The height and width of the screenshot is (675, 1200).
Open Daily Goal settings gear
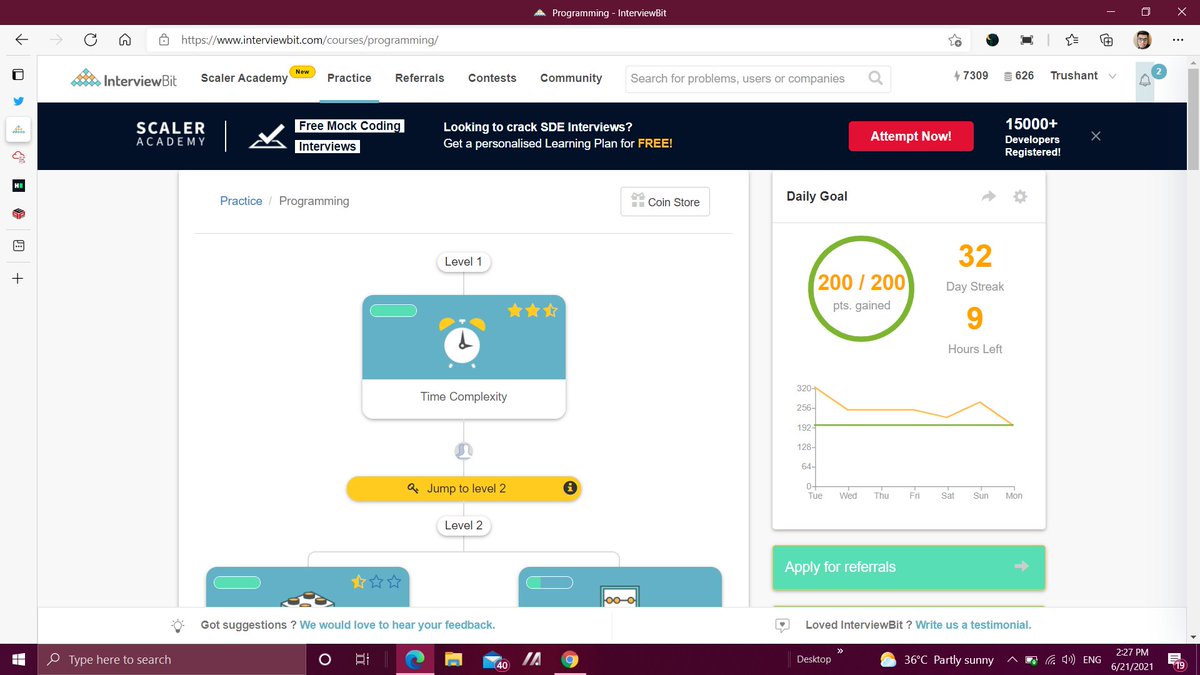point(1020,197)
